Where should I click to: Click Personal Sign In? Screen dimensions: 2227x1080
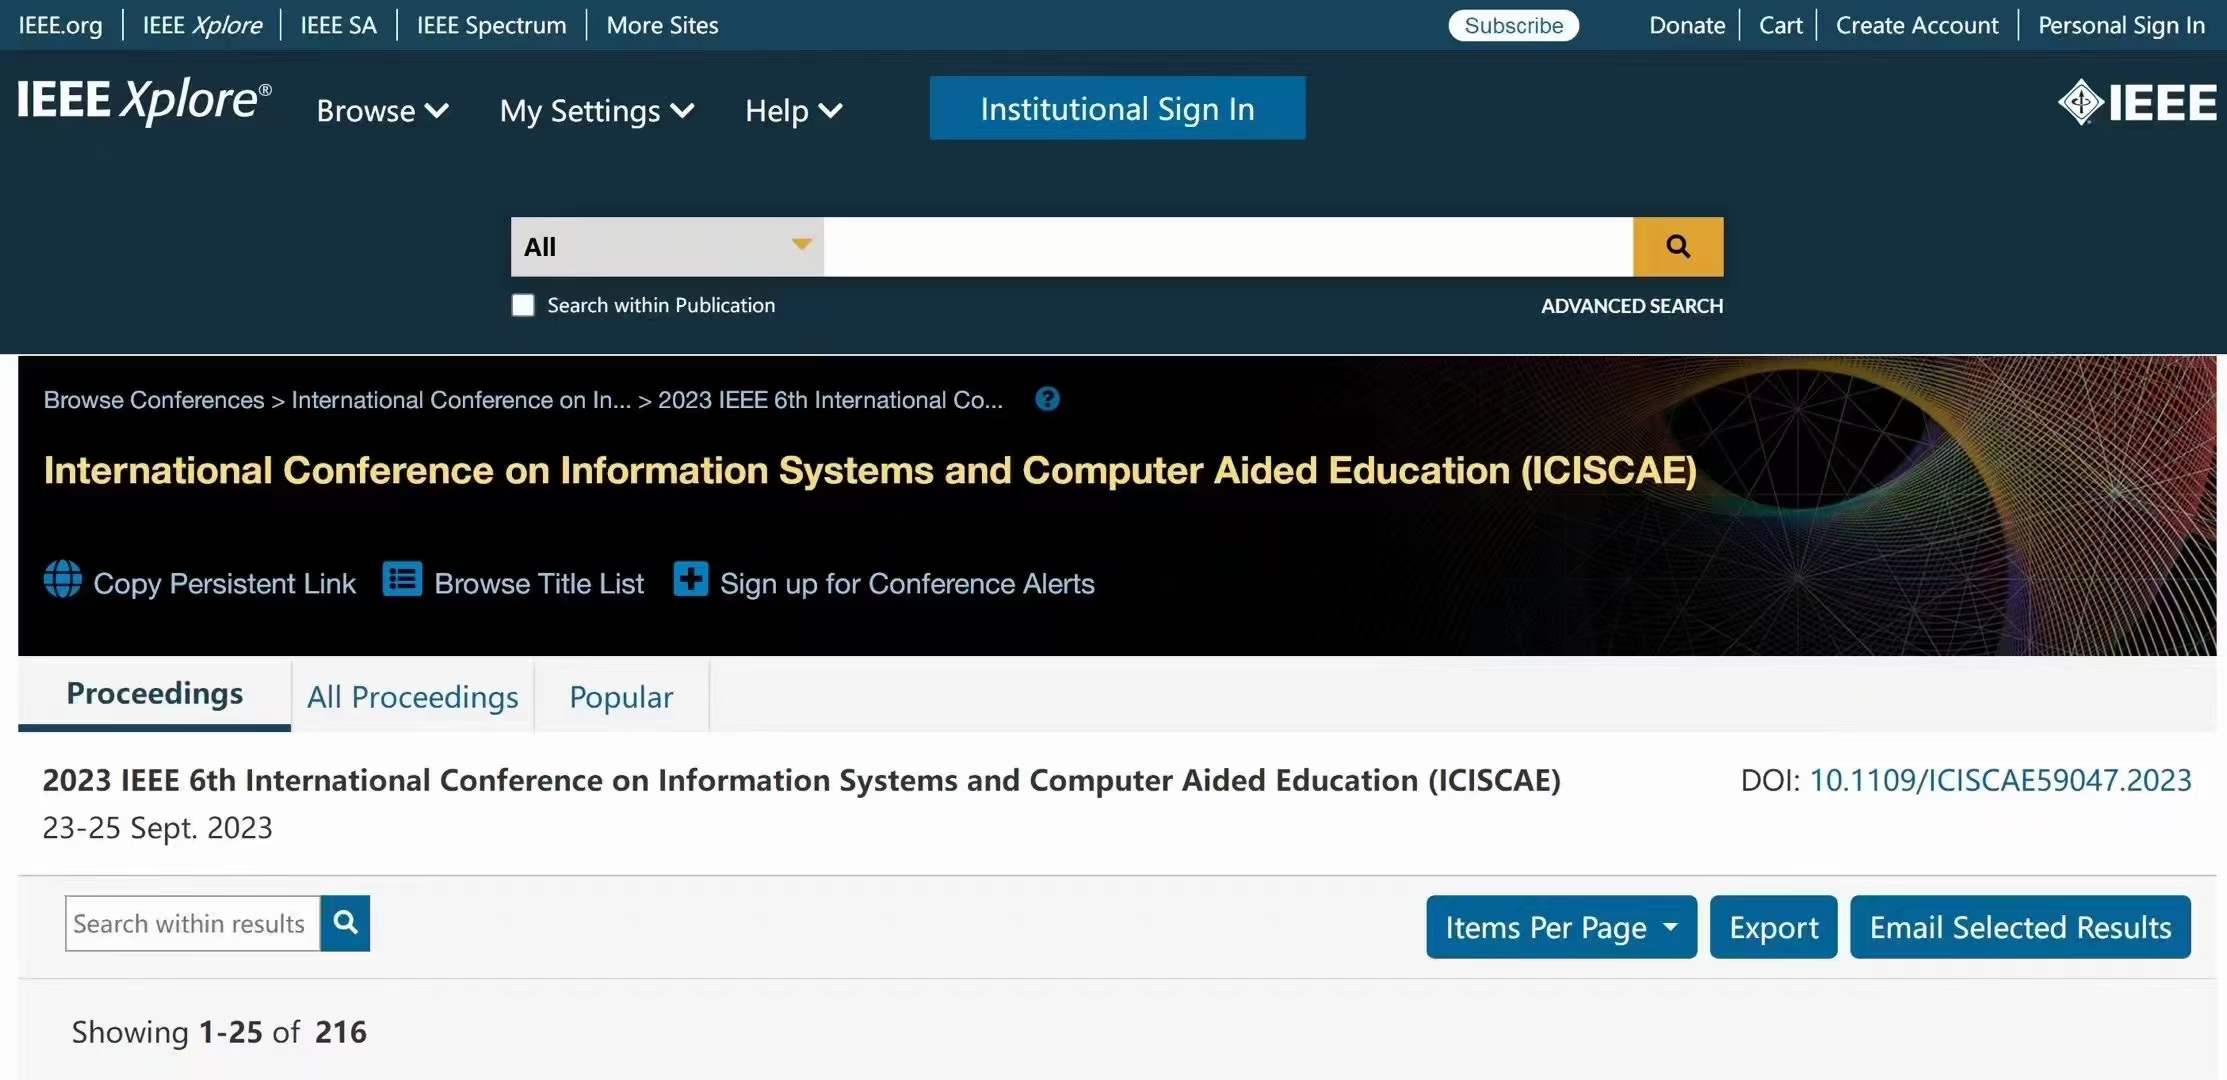tap(2121, 25)
